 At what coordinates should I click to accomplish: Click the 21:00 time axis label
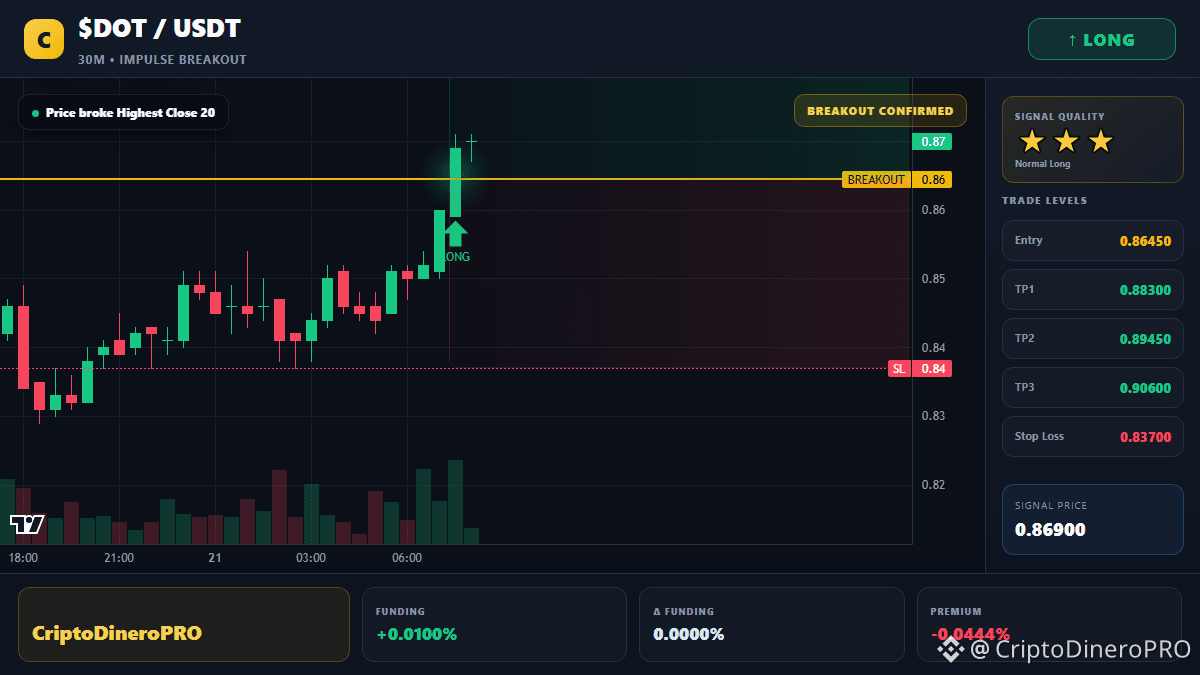(x=119, y=558)
